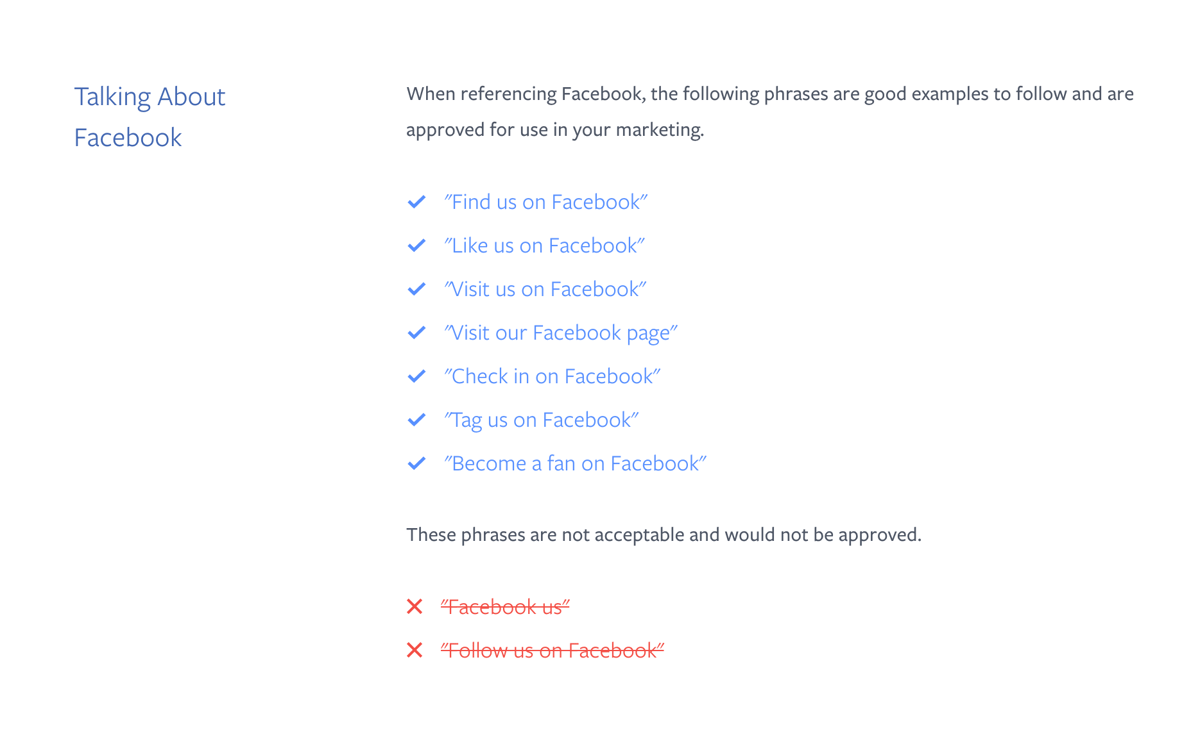Select the struck-through "Follow us on Facebook" text
1200x746 pixels.
click(552, 651)
